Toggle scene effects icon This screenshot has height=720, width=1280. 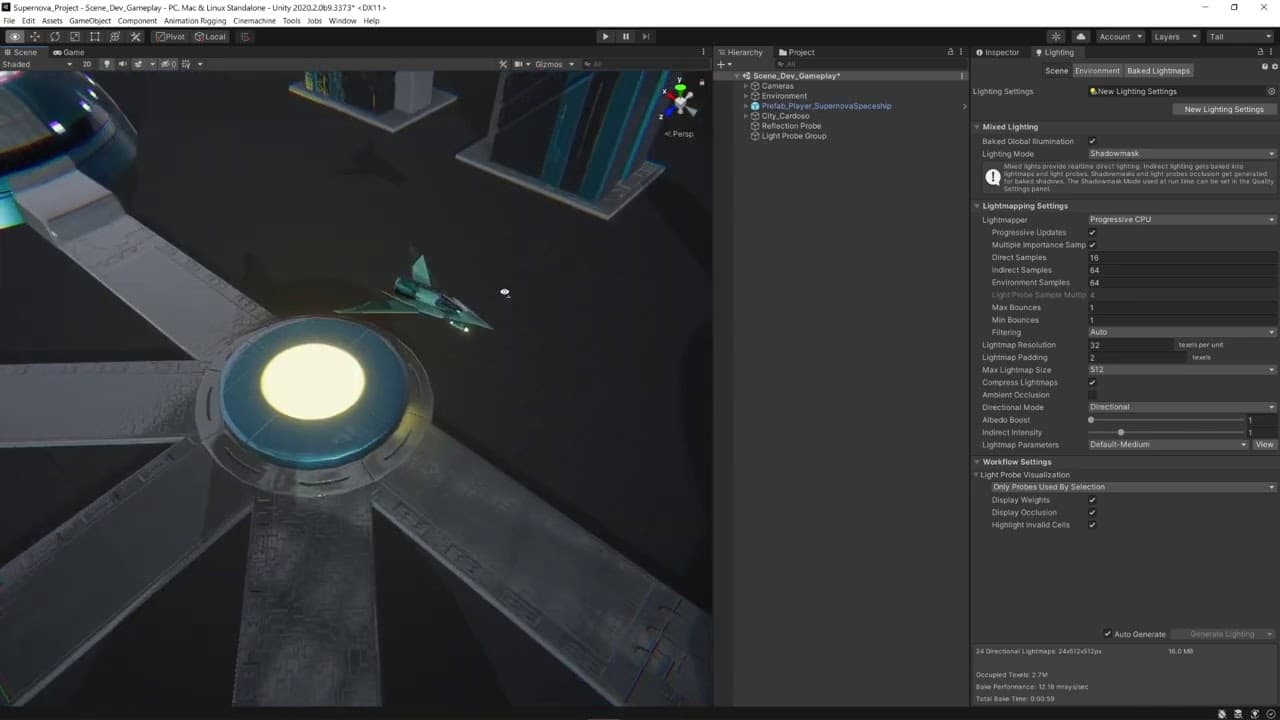(139, 64)
